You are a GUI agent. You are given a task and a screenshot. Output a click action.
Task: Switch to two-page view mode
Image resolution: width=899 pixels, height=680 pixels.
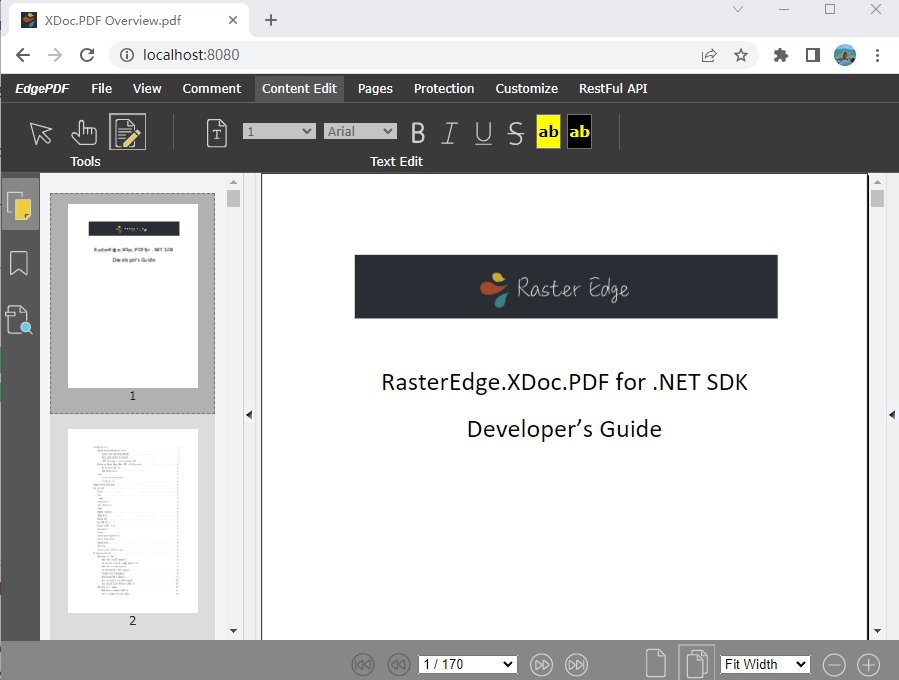click(696, 662)
